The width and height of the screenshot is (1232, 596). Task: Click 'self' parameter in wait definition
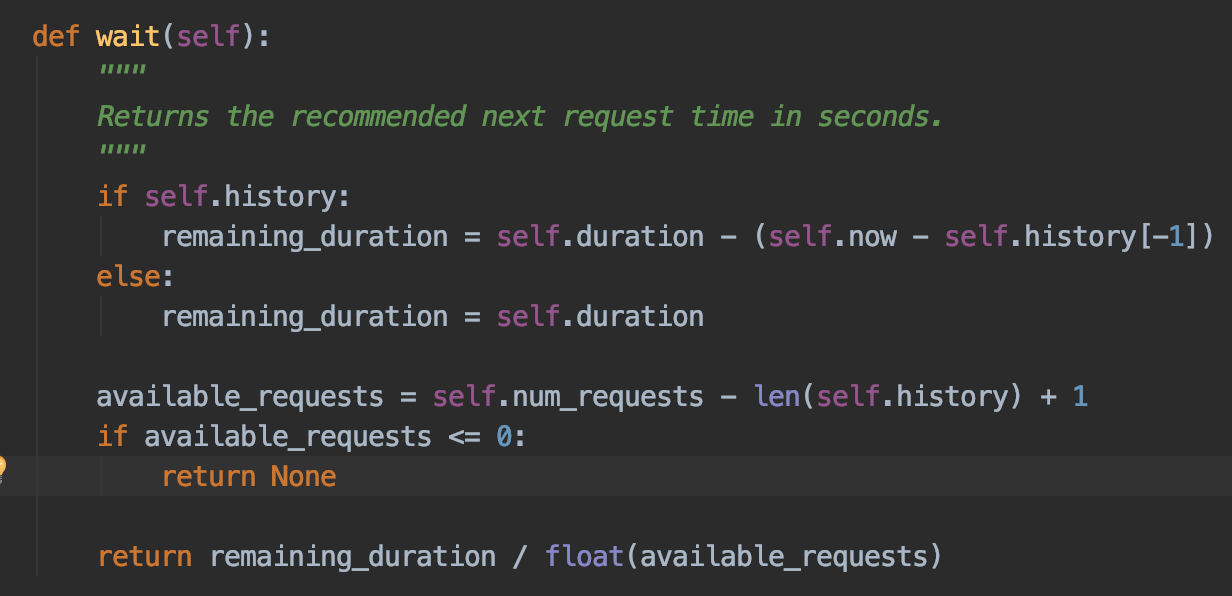pos(209,37)
